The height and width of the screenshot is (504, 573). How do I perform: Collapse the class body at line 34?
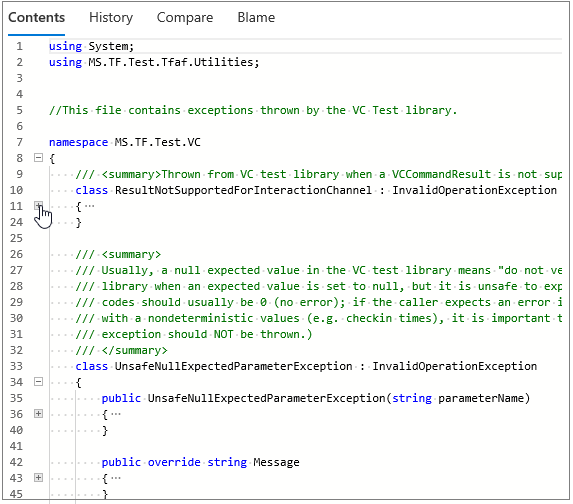[x=38, y=382]
